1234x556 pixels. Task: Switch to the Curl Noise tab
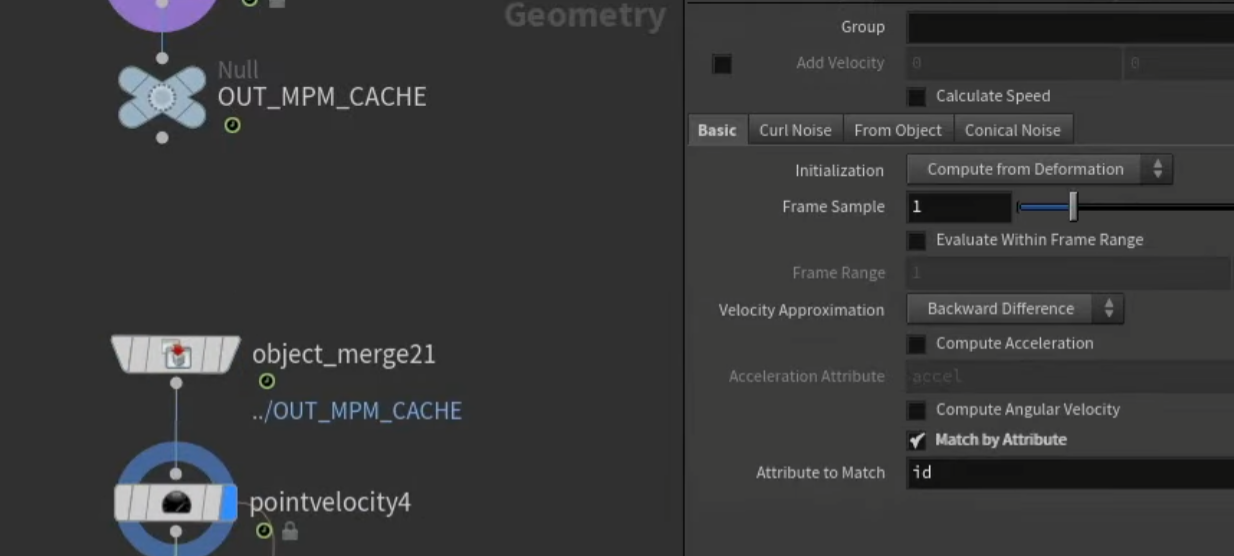click(x=795, y=130)
